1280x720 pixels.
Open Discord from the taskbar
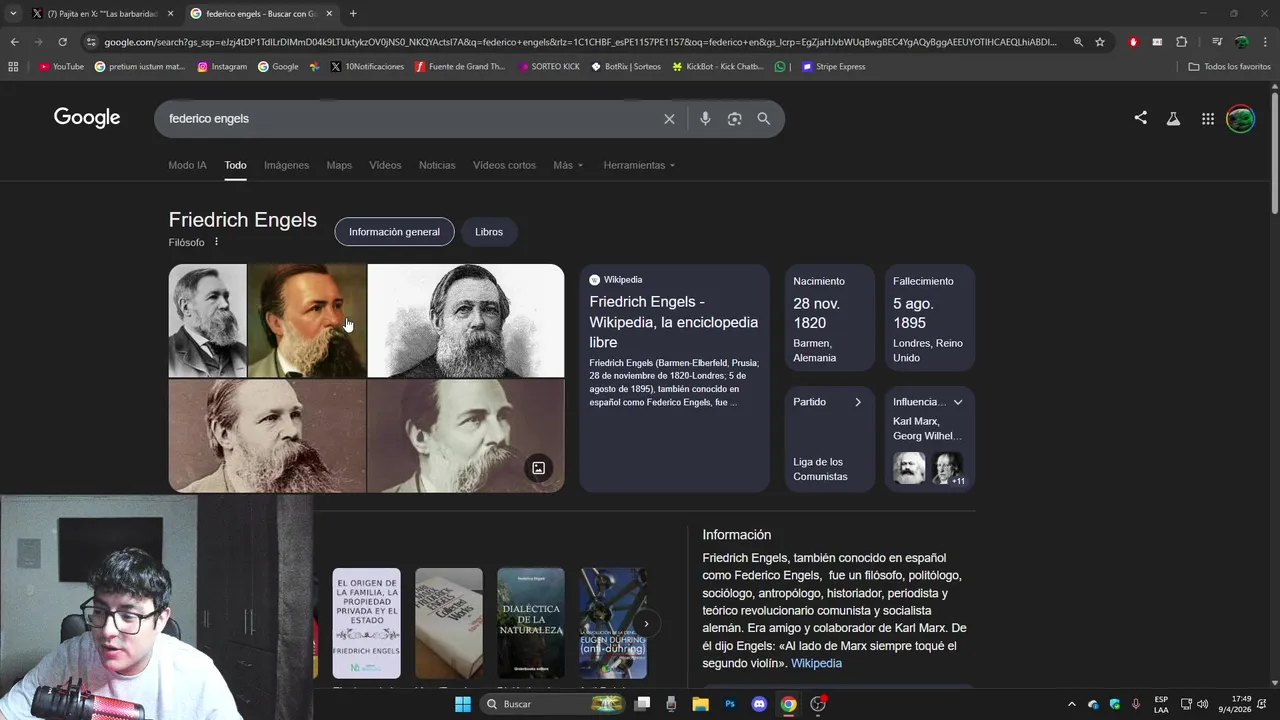[x=759, y=704]
